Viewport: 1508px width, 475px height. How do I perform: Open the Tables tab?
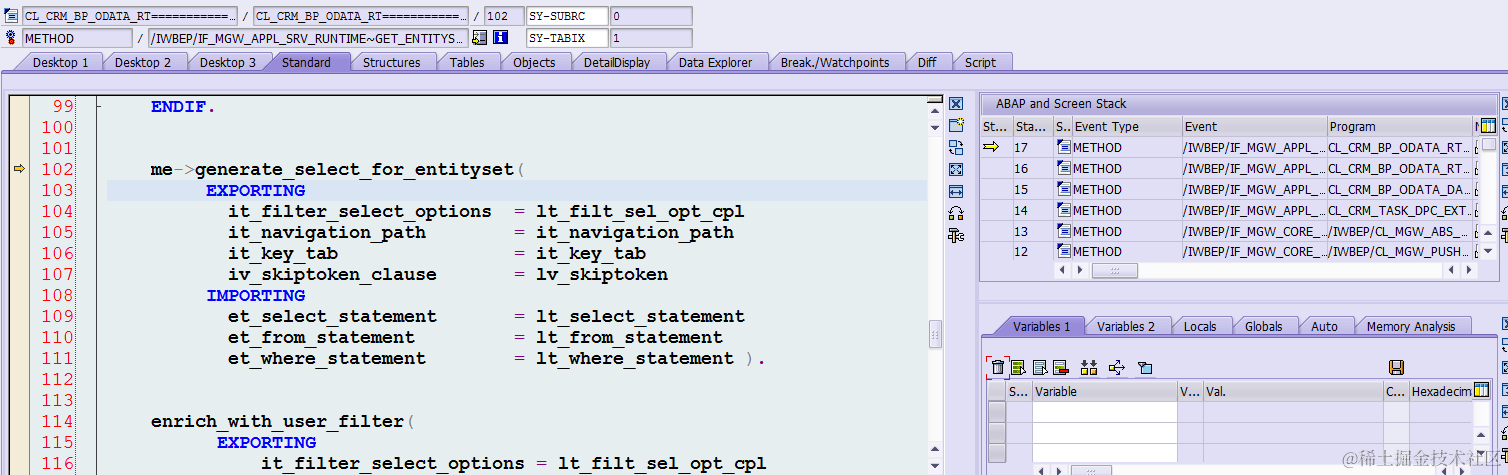click(467, 62)
